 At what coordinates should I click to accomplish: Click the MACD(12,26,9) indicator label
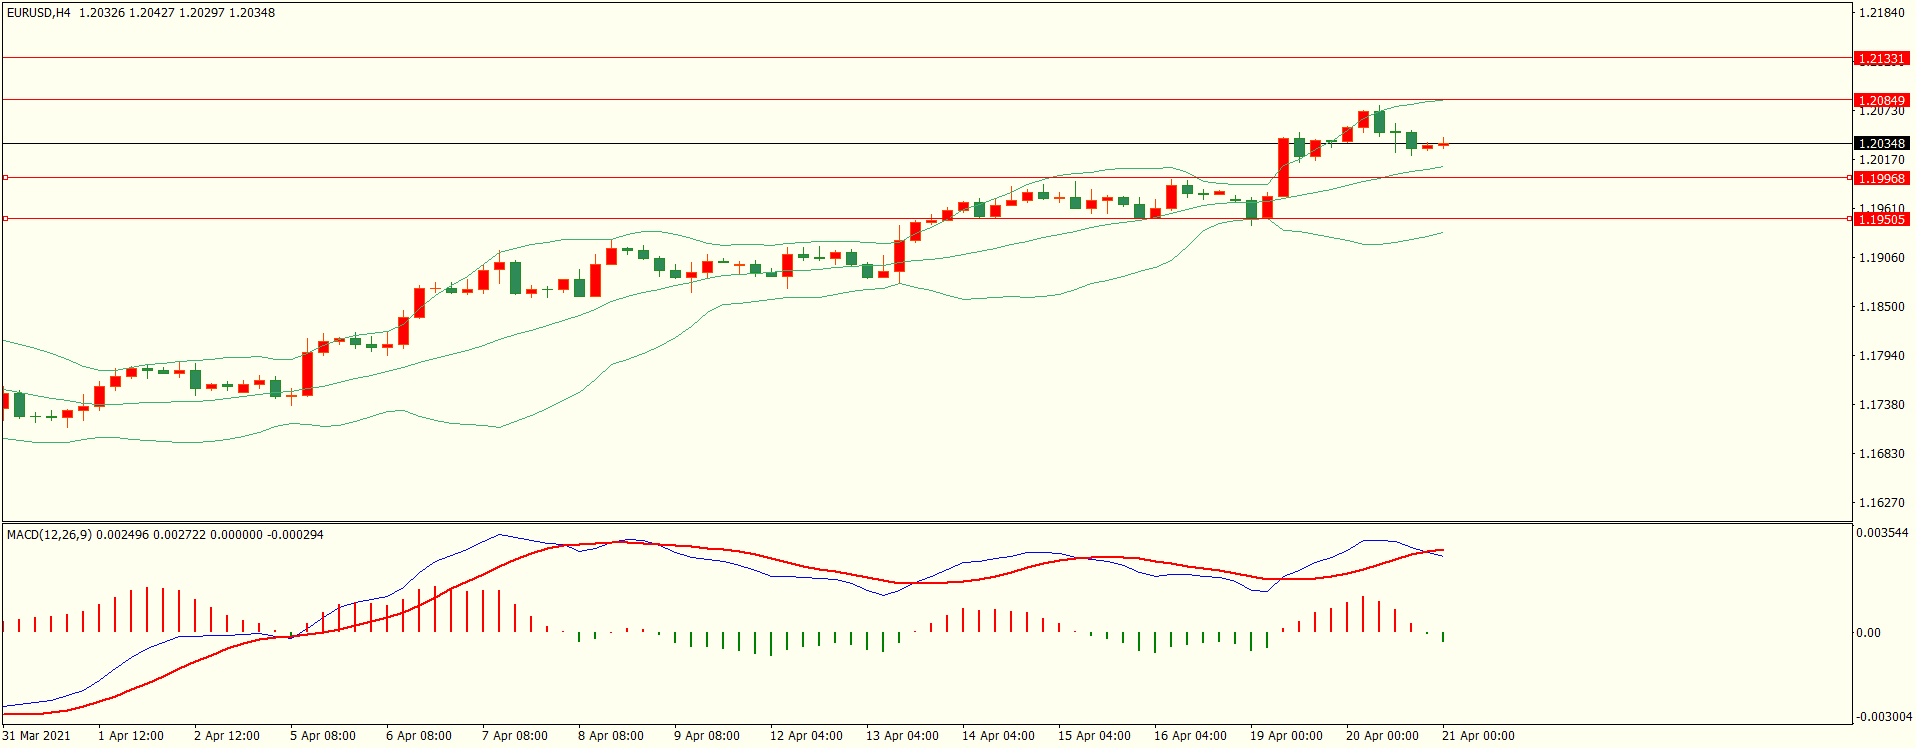click(49, 535)
